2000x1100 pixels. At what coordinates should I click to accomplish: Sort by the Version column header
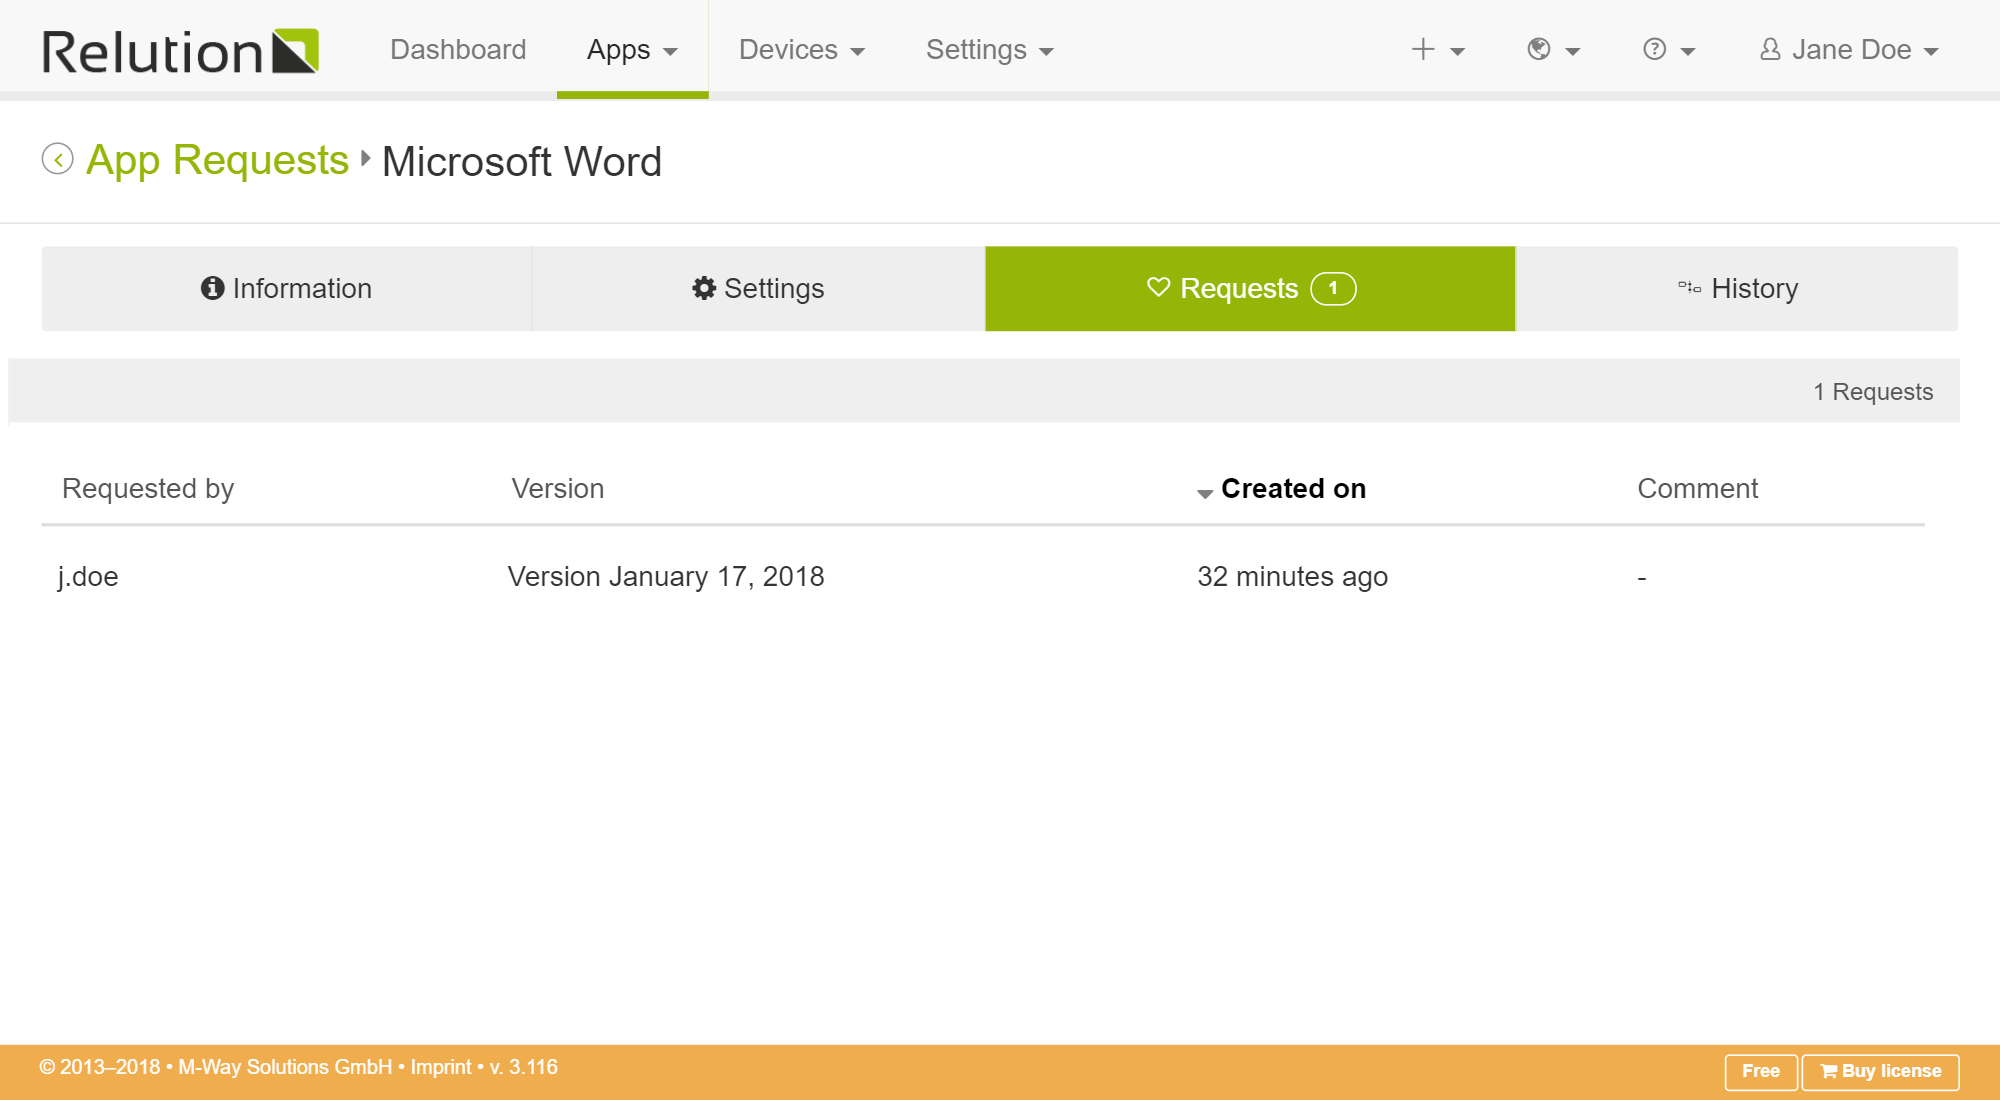[x=558, y=488]
